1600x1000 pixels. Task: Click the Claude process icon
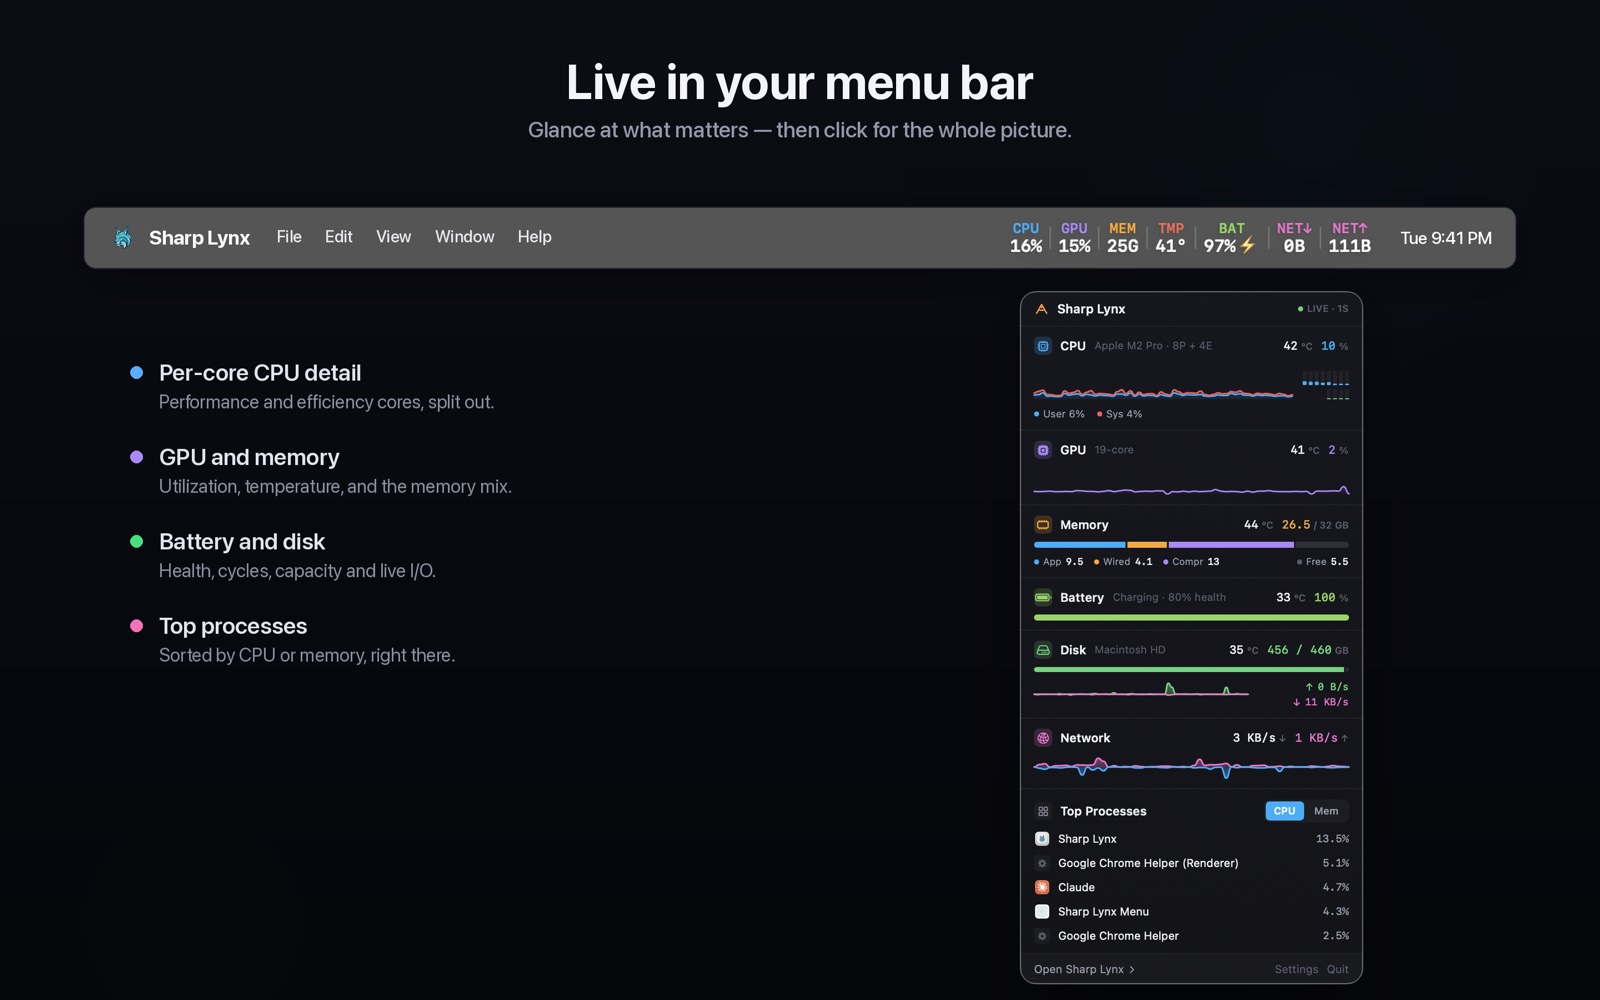tap(1042, 887)
